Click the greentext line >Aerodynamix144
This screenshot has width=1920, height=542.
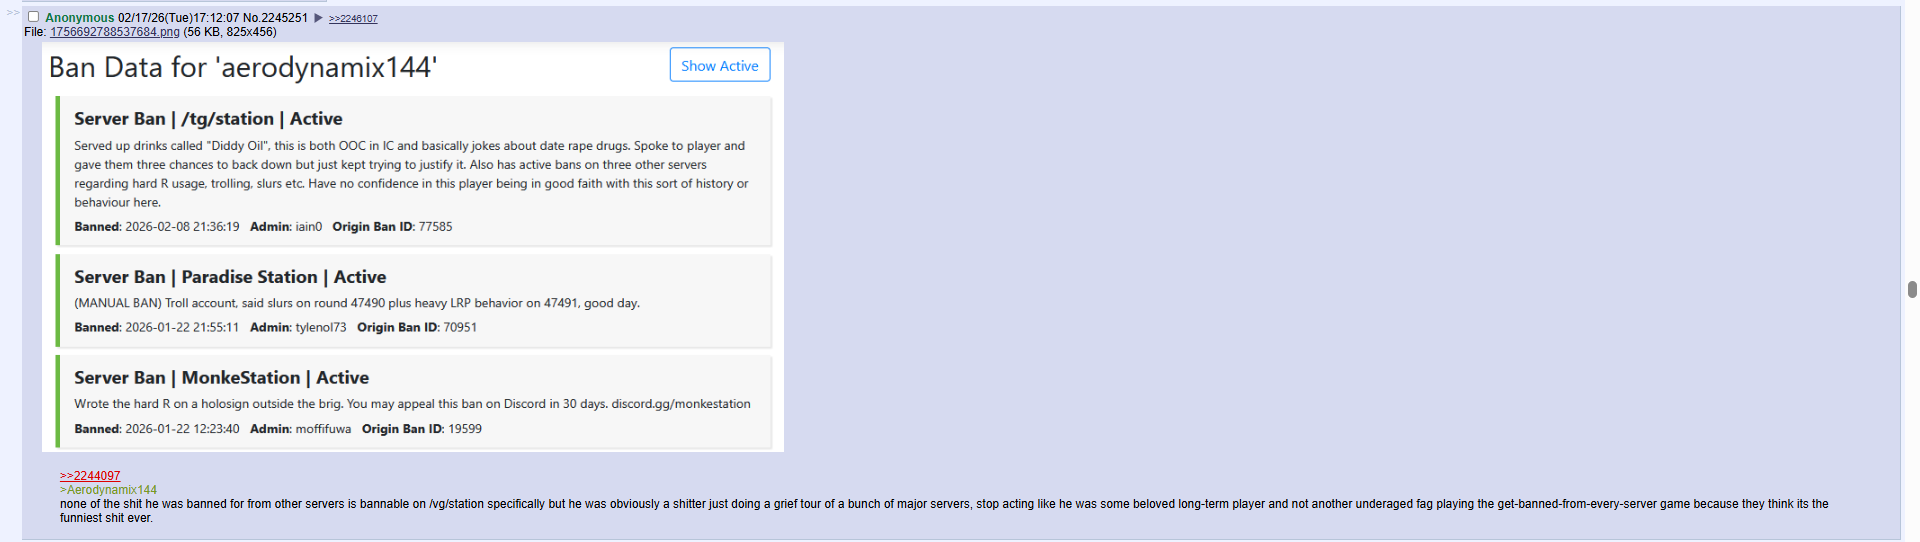coord(108,490)
